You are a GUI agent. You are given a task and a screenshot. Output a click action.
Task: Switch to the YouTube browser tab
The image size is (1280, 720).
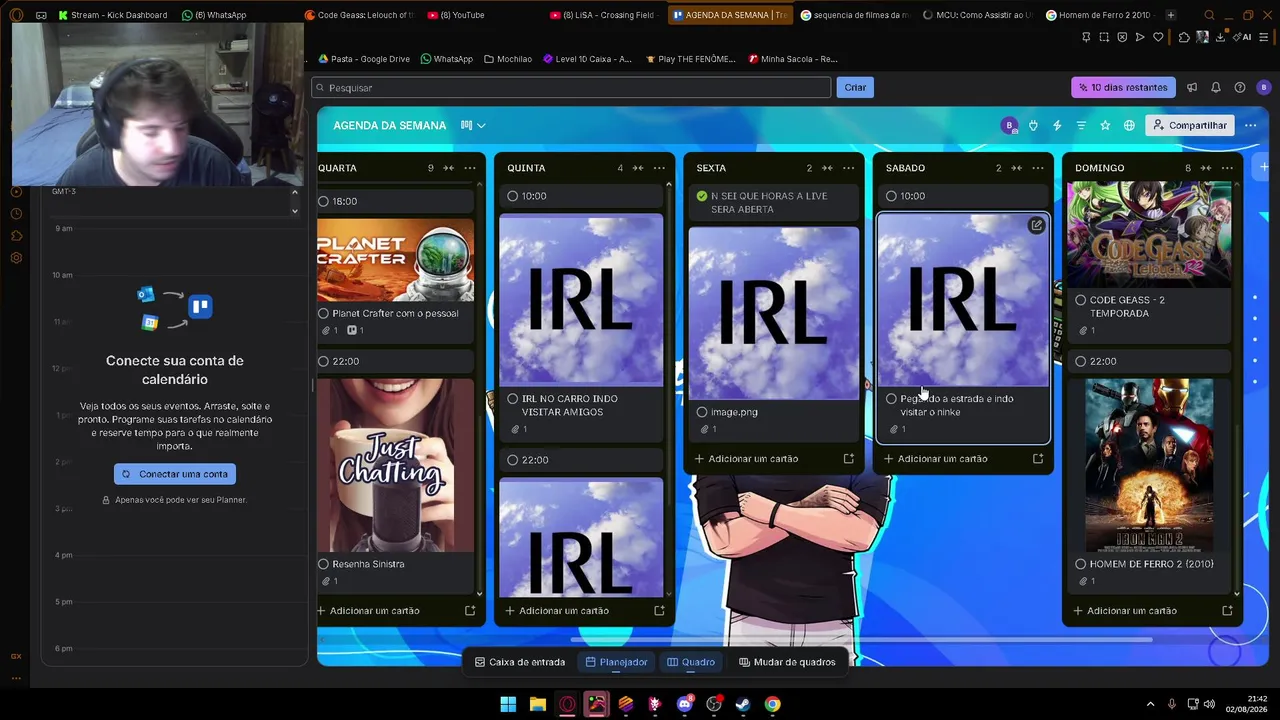click(457, 15)
